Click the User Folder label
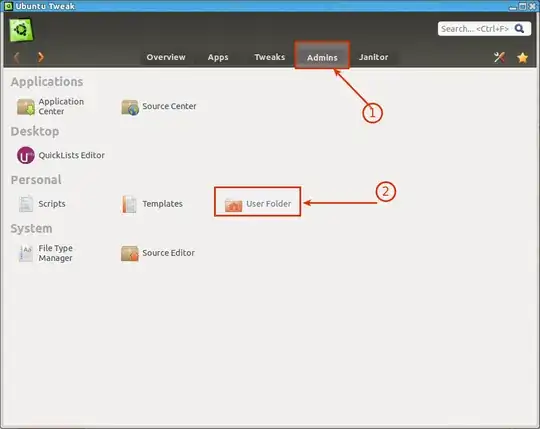This screenshot has height=429, width=540. point(269,204)
